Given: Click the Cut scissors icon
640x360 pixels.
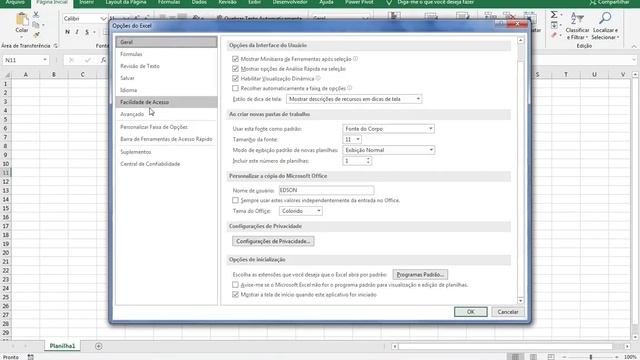Looking at the screenshot, I should [x=36, y=15].
